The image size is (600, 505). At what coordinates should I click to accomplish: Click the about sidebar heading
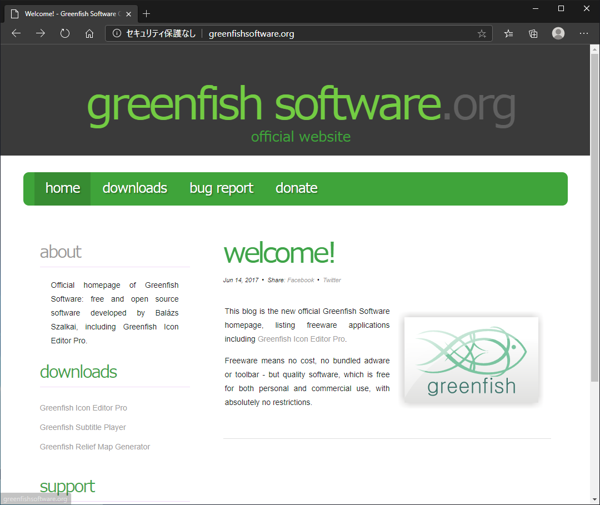coord(60,252)
